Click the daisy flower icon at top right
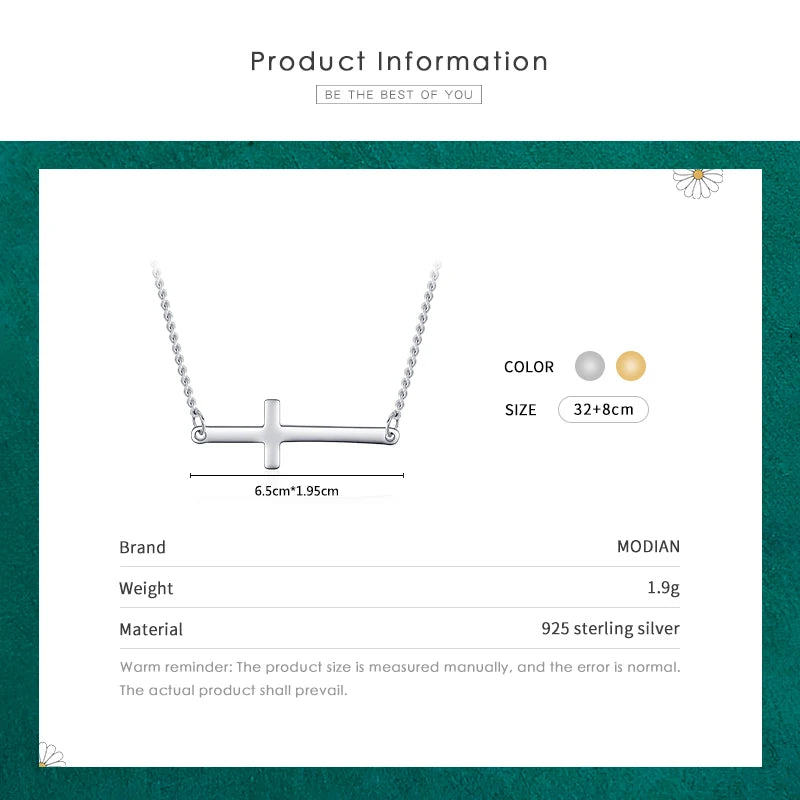 click(698, 182)
